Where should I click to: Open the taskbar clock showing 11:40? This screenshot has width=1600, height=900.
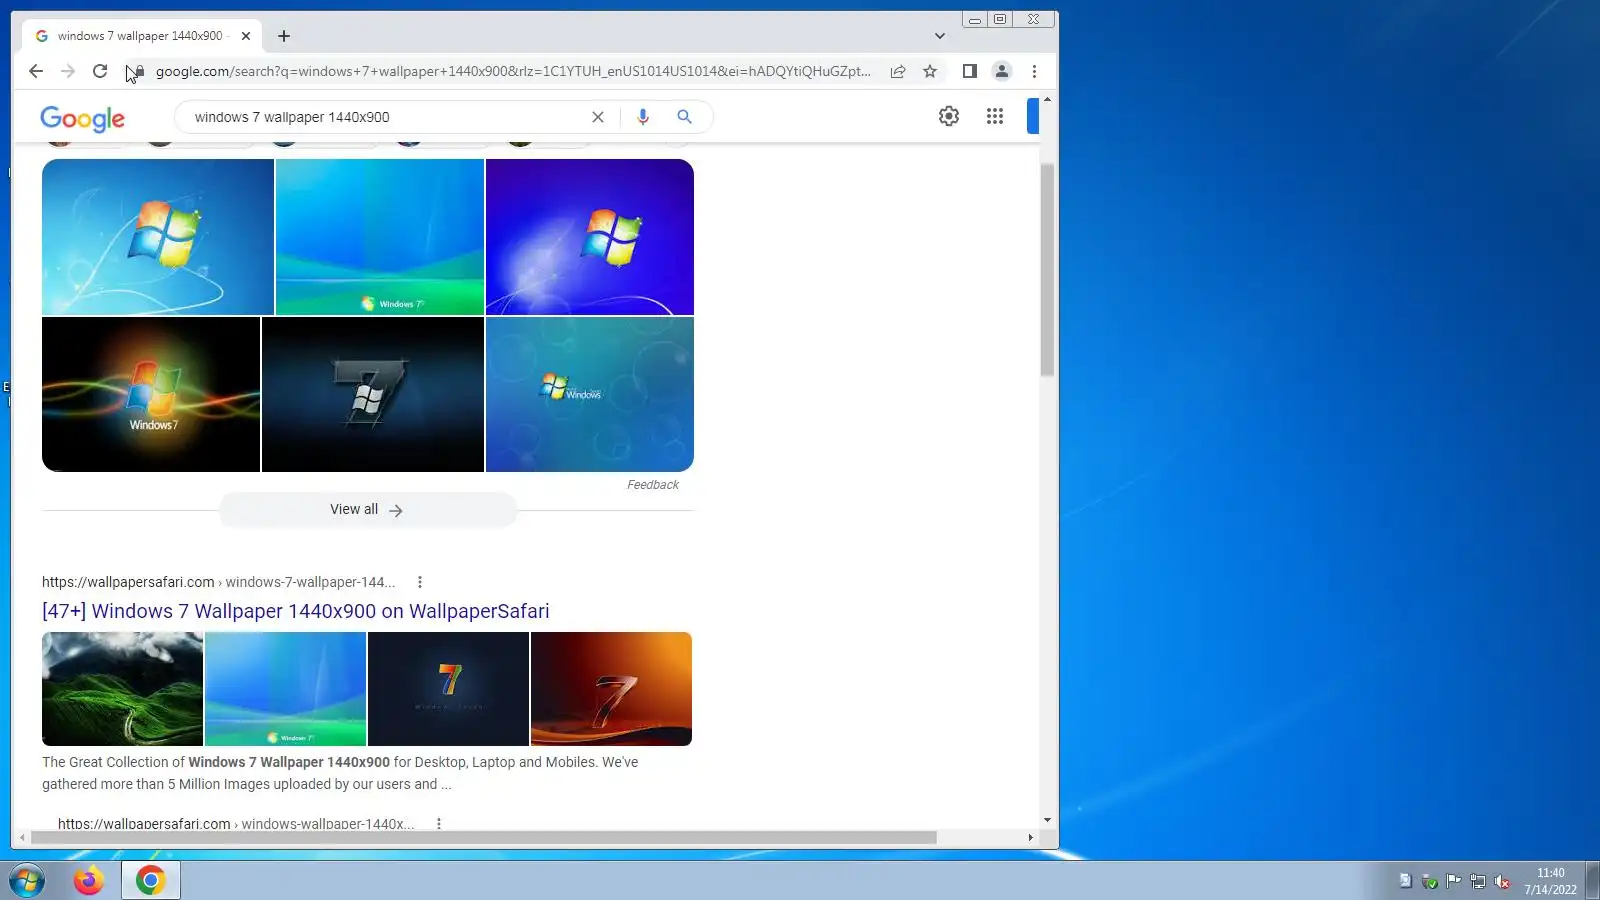pyautogui.click(x=1550, y=881)
